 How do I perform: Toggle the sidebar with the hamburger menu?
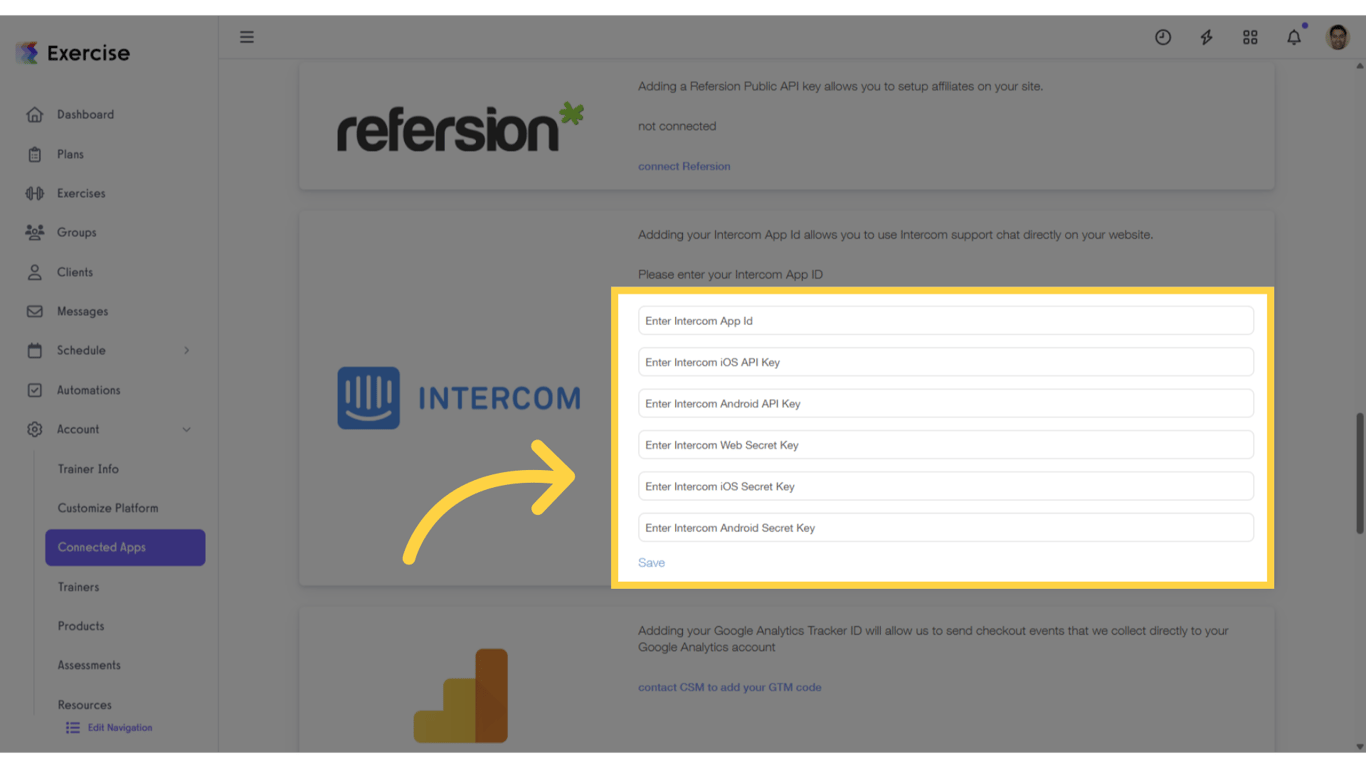pos(247,36)
